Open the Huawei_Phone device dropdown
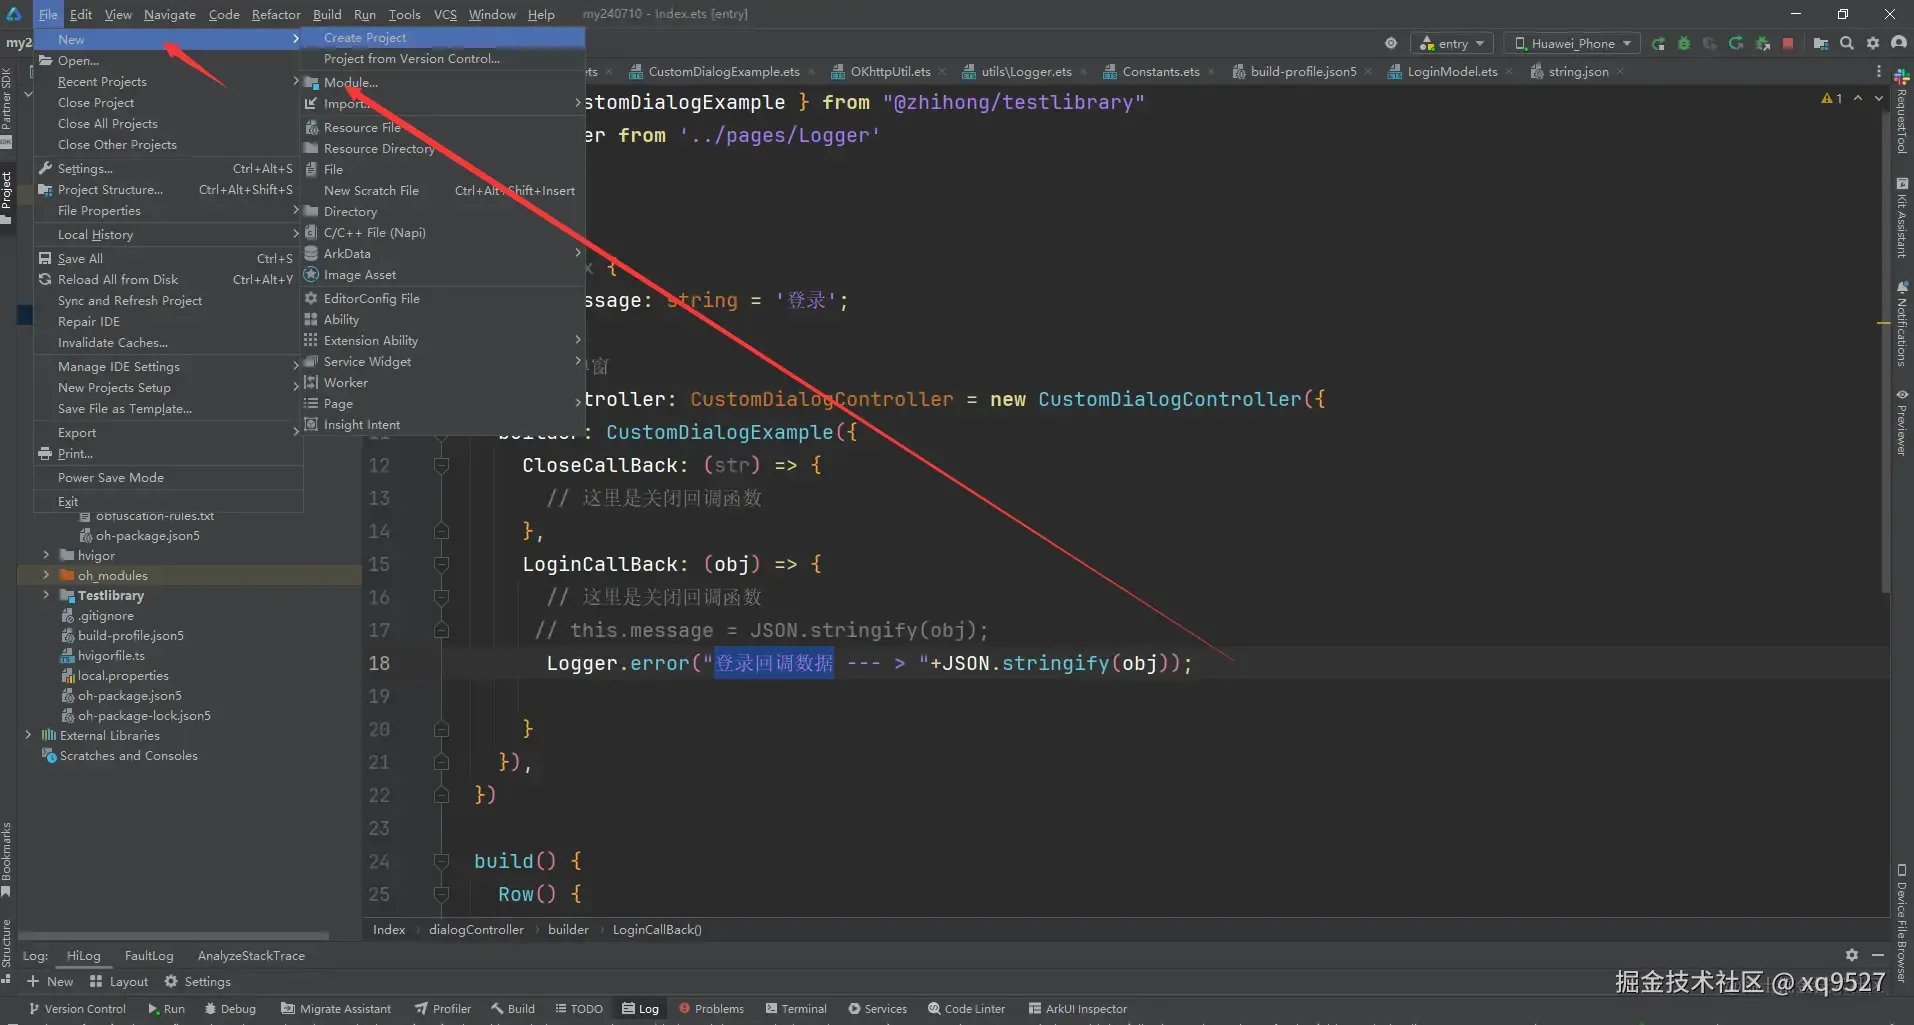This screenshot has width=1914, height=1025. [x=1573, y=43]
